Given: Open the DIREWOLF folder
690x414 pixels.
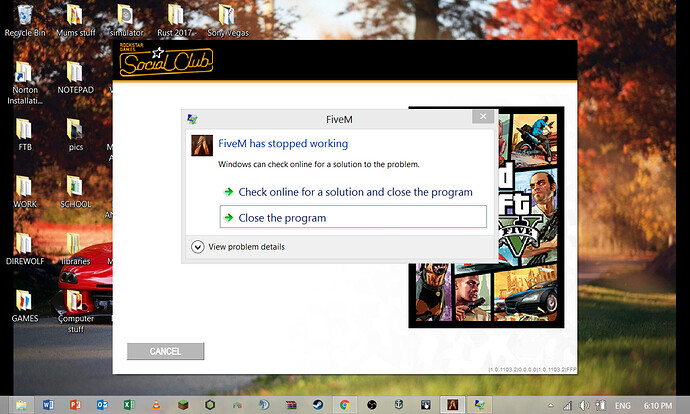Looking at the screenshot, I should (25, 249).
